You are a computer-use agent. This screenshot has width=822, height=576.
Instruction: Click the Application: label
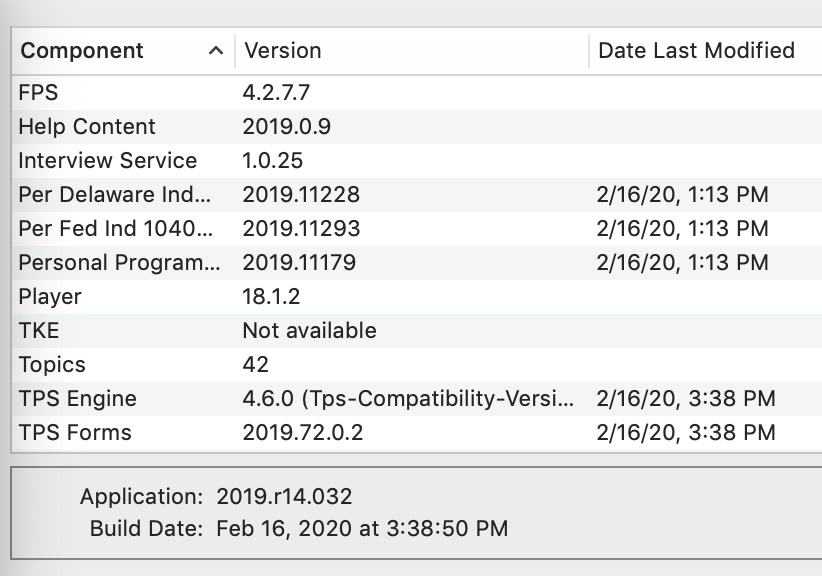point(142,497)
